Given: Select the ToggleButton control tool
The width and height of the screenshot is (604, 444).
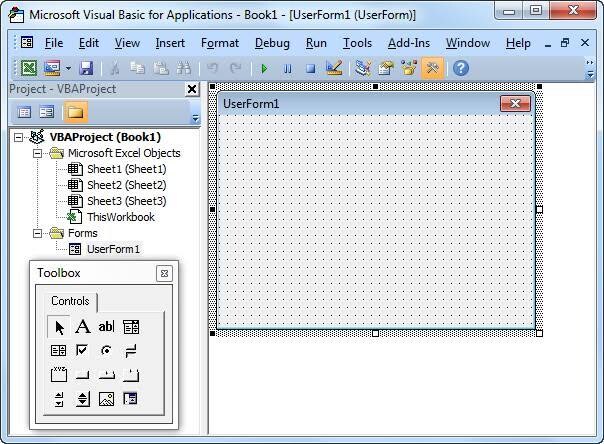Looking at the screenshot, I should tap(131, 351).
